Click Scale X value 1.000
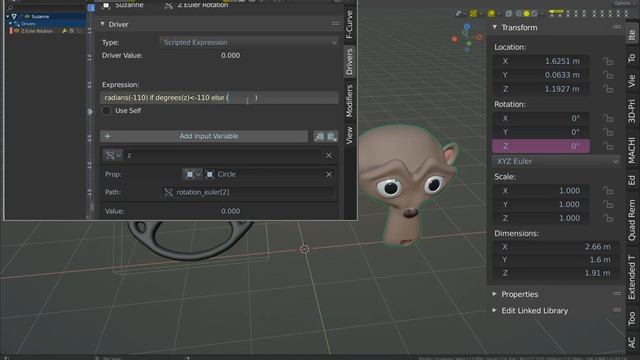The image size is (640, 360). click(541, 191)
